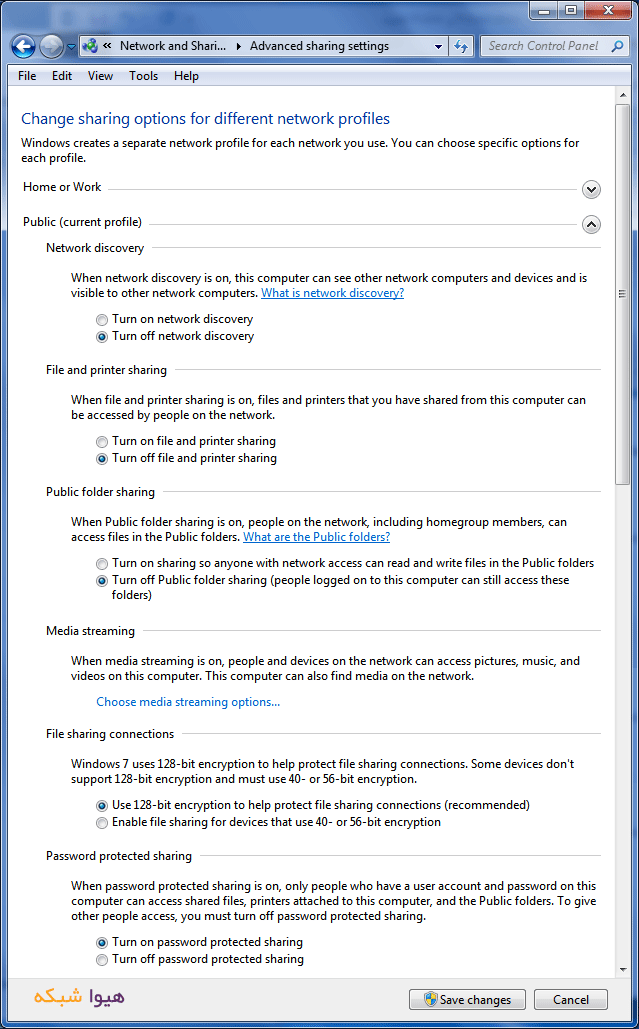This screenshot has width=639, height=1029.
Task: Open the What is network discovery? link
Action: pos(333,293)
